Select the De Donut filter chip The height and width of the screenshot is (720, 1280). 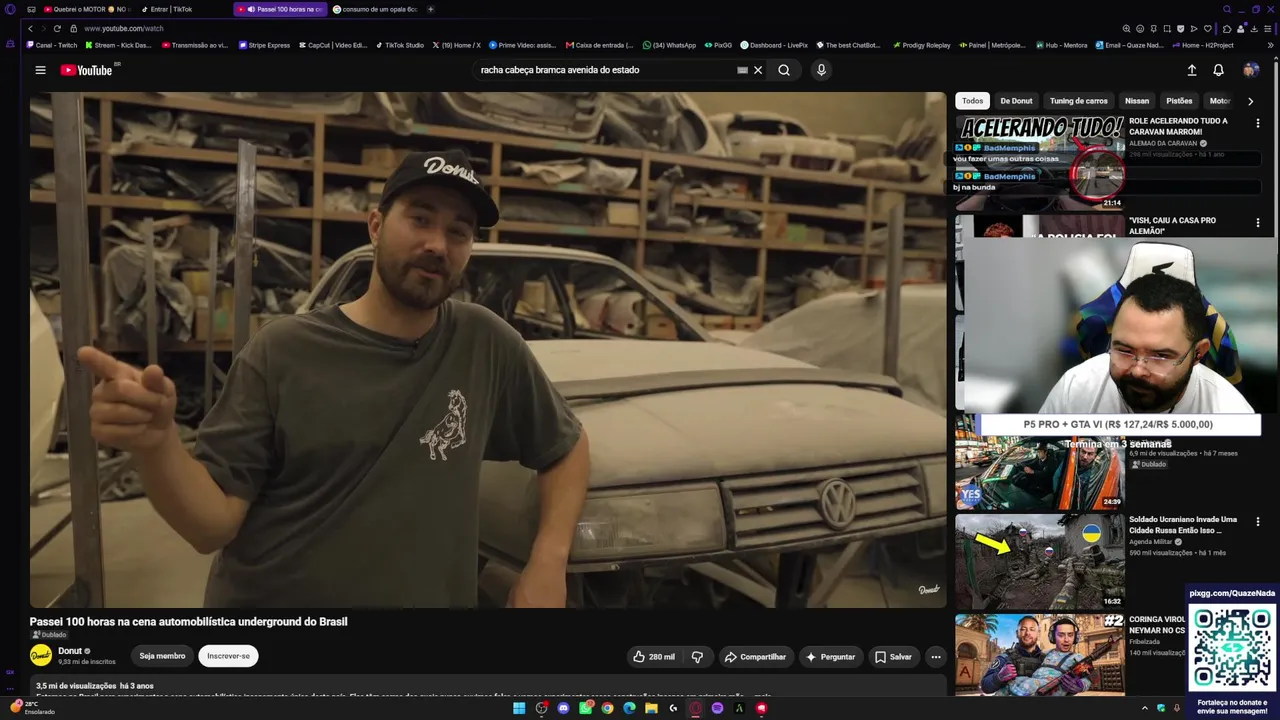pyautogui.click(x=1016, y=101)
